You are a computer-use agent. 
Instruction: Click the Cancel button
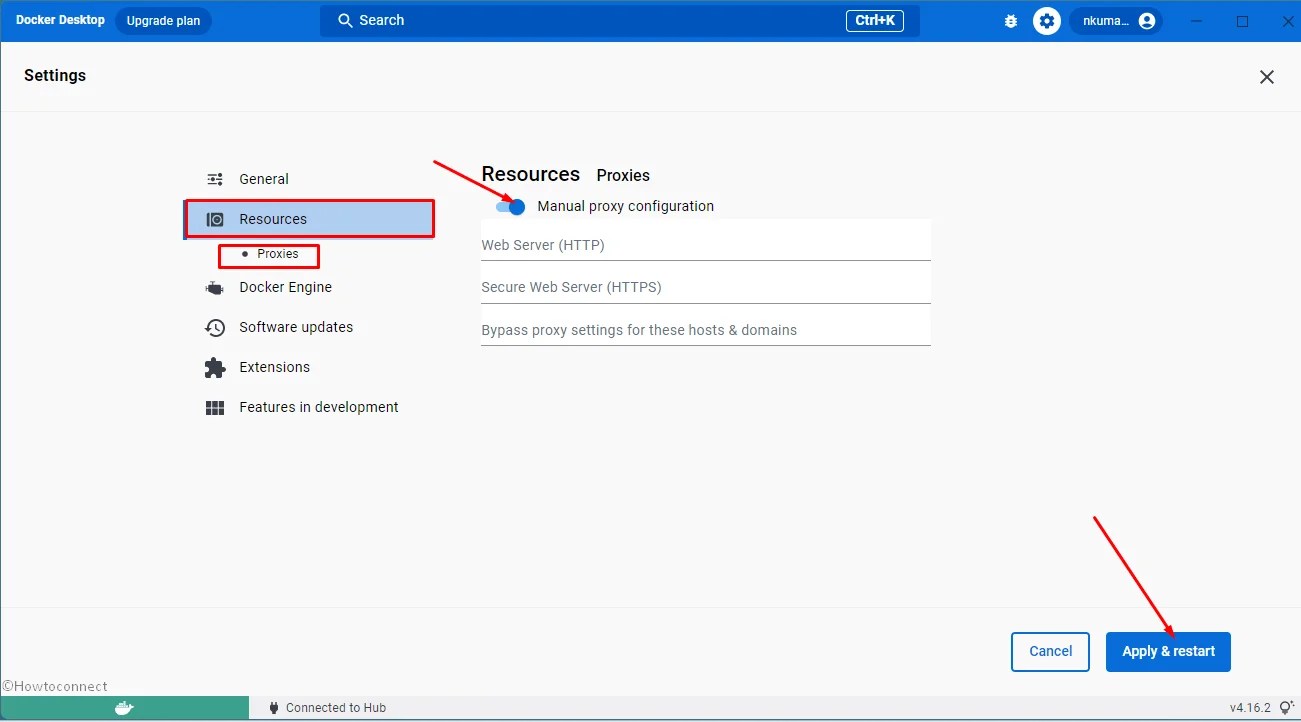(1050, 651)
